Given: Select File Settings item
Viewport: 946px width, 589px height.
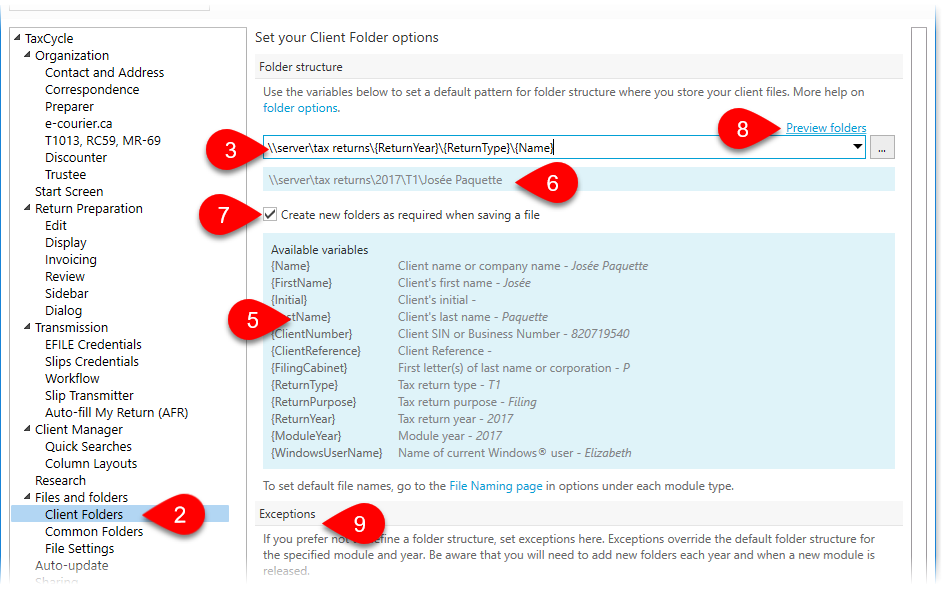Looking at the screenshot, I should pos(80,549).
